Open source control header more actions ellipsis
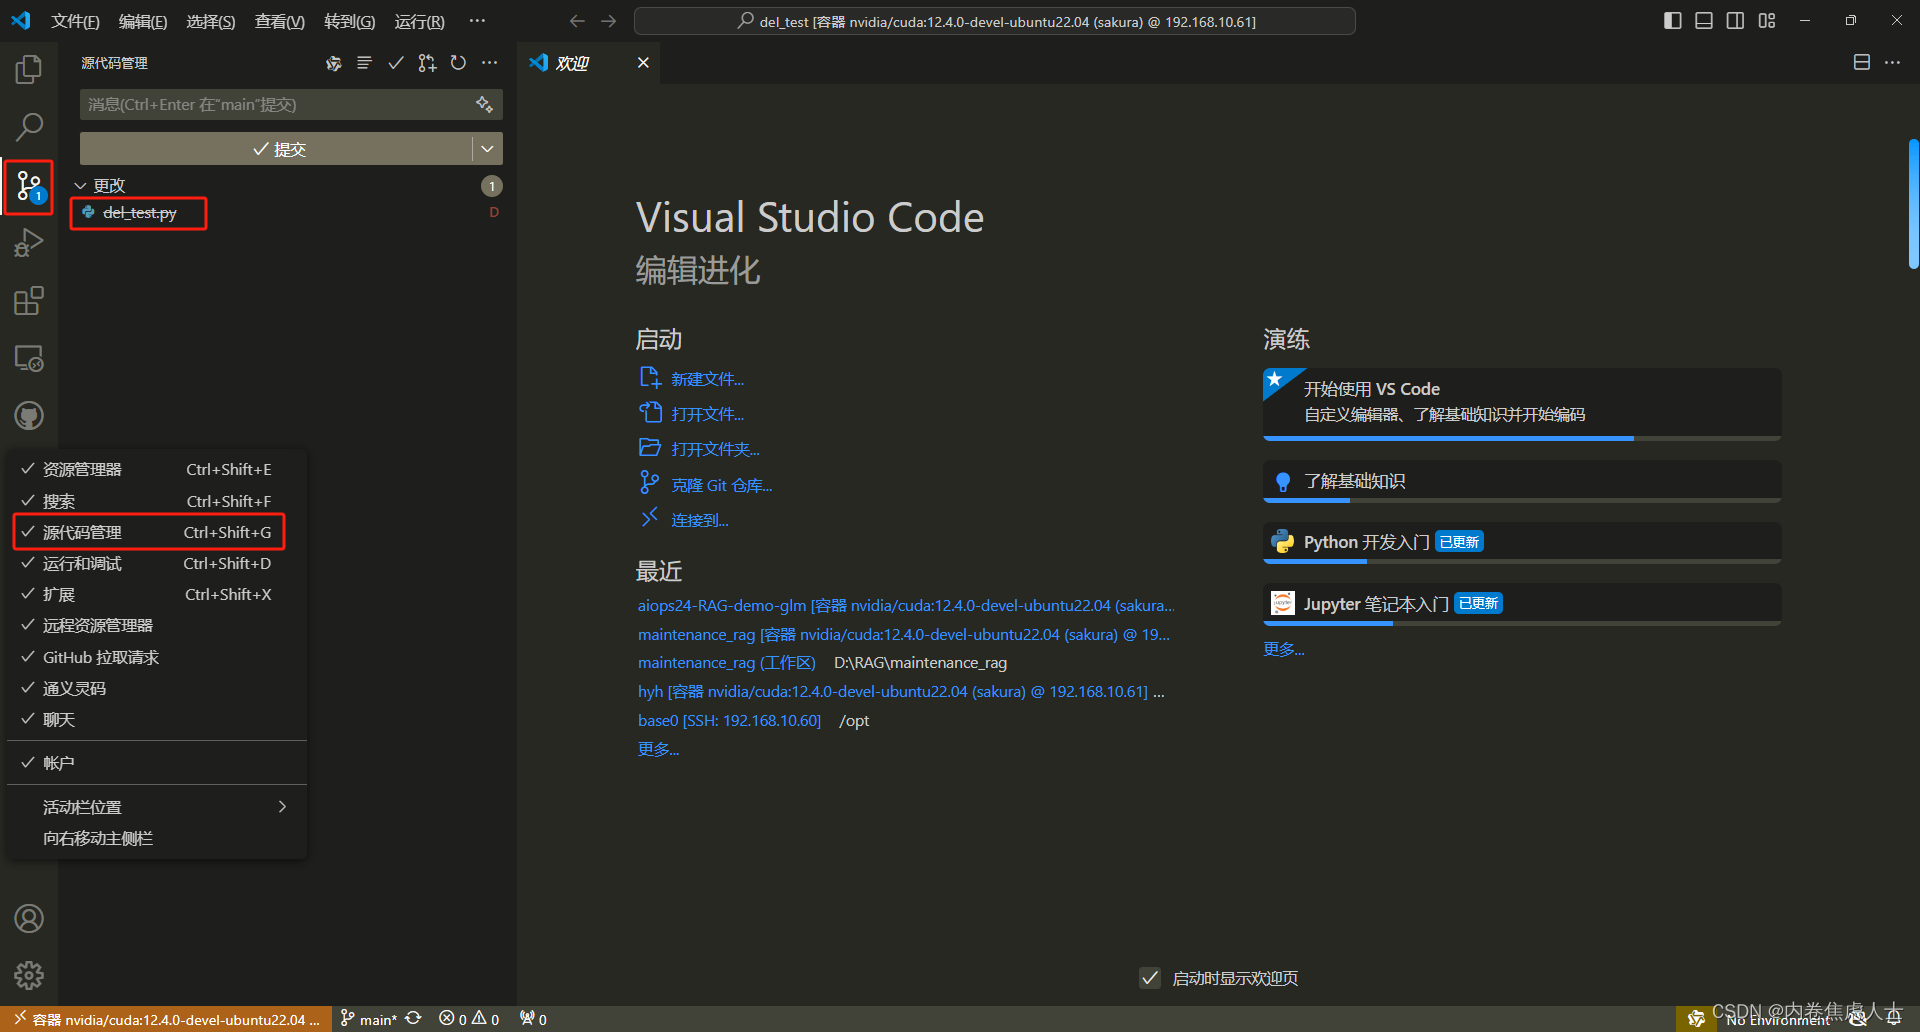Screen dimensions: 1920x1032 click(x=489, y=63)
